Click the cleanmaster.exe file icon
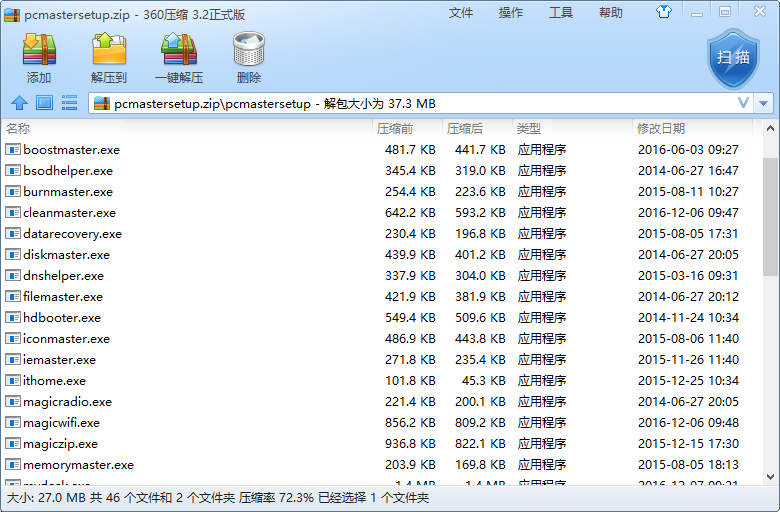Image resolution: width=780 pixels, height=512 pixels. [13, 212]
